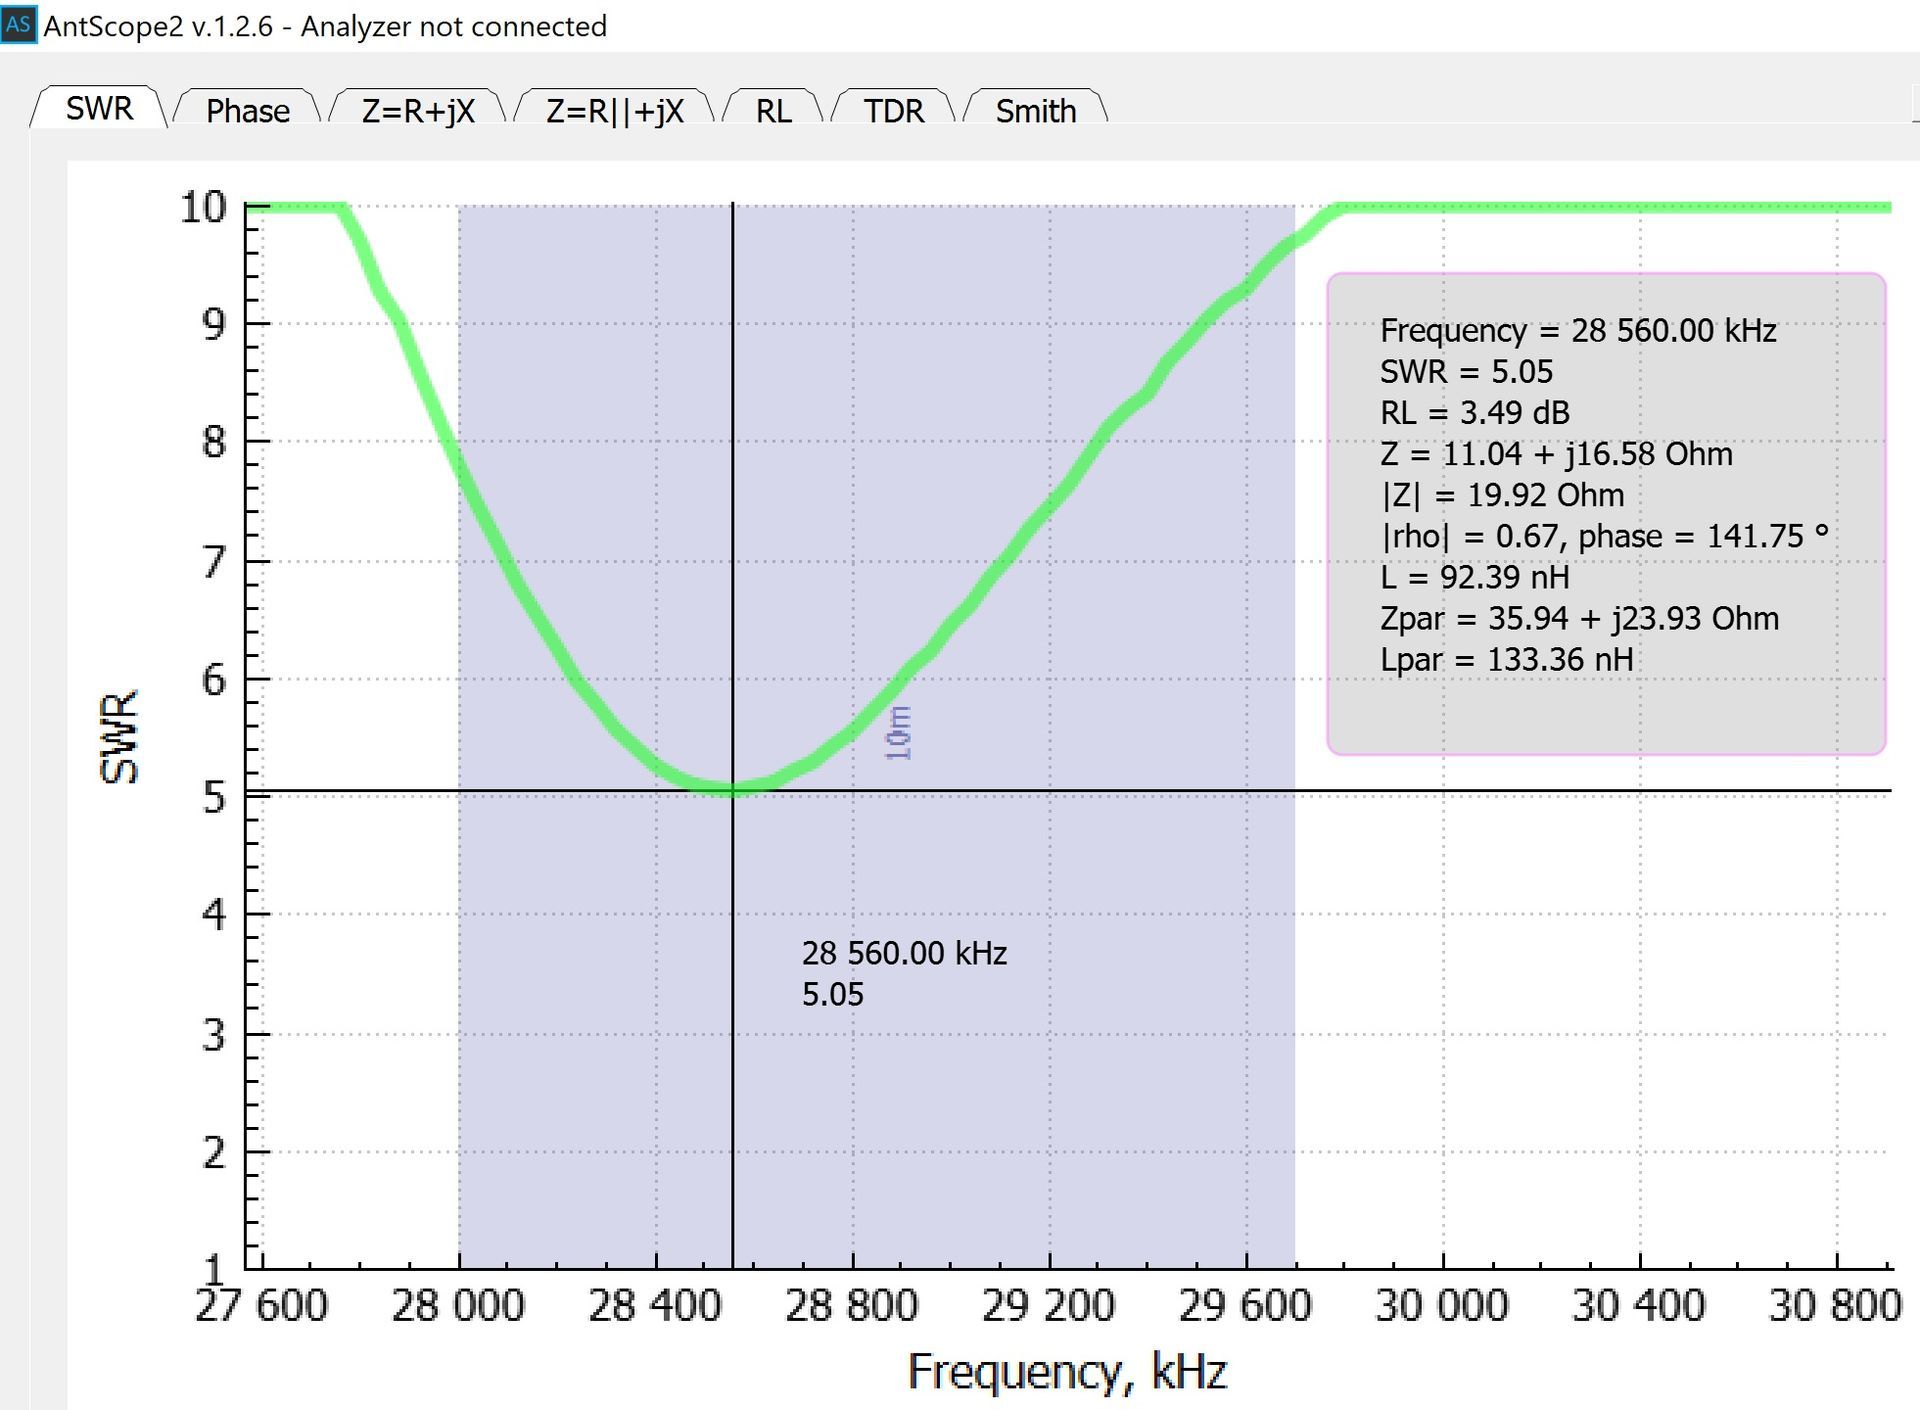The image size is (1920, 1410).
Task: Click the 28 000 frequency axis label
Action: [458, 1305]
